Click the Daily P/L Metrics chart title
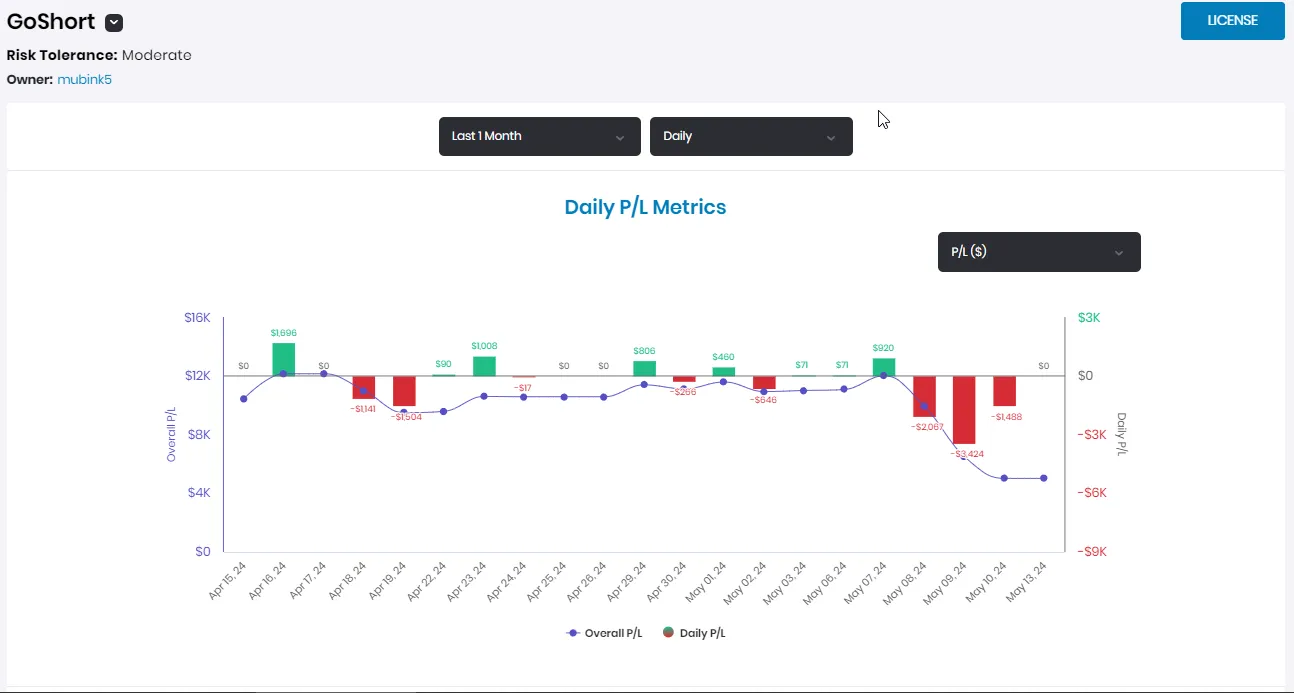The width and height of the screenshot is (1294, 693). coord(645,207)
